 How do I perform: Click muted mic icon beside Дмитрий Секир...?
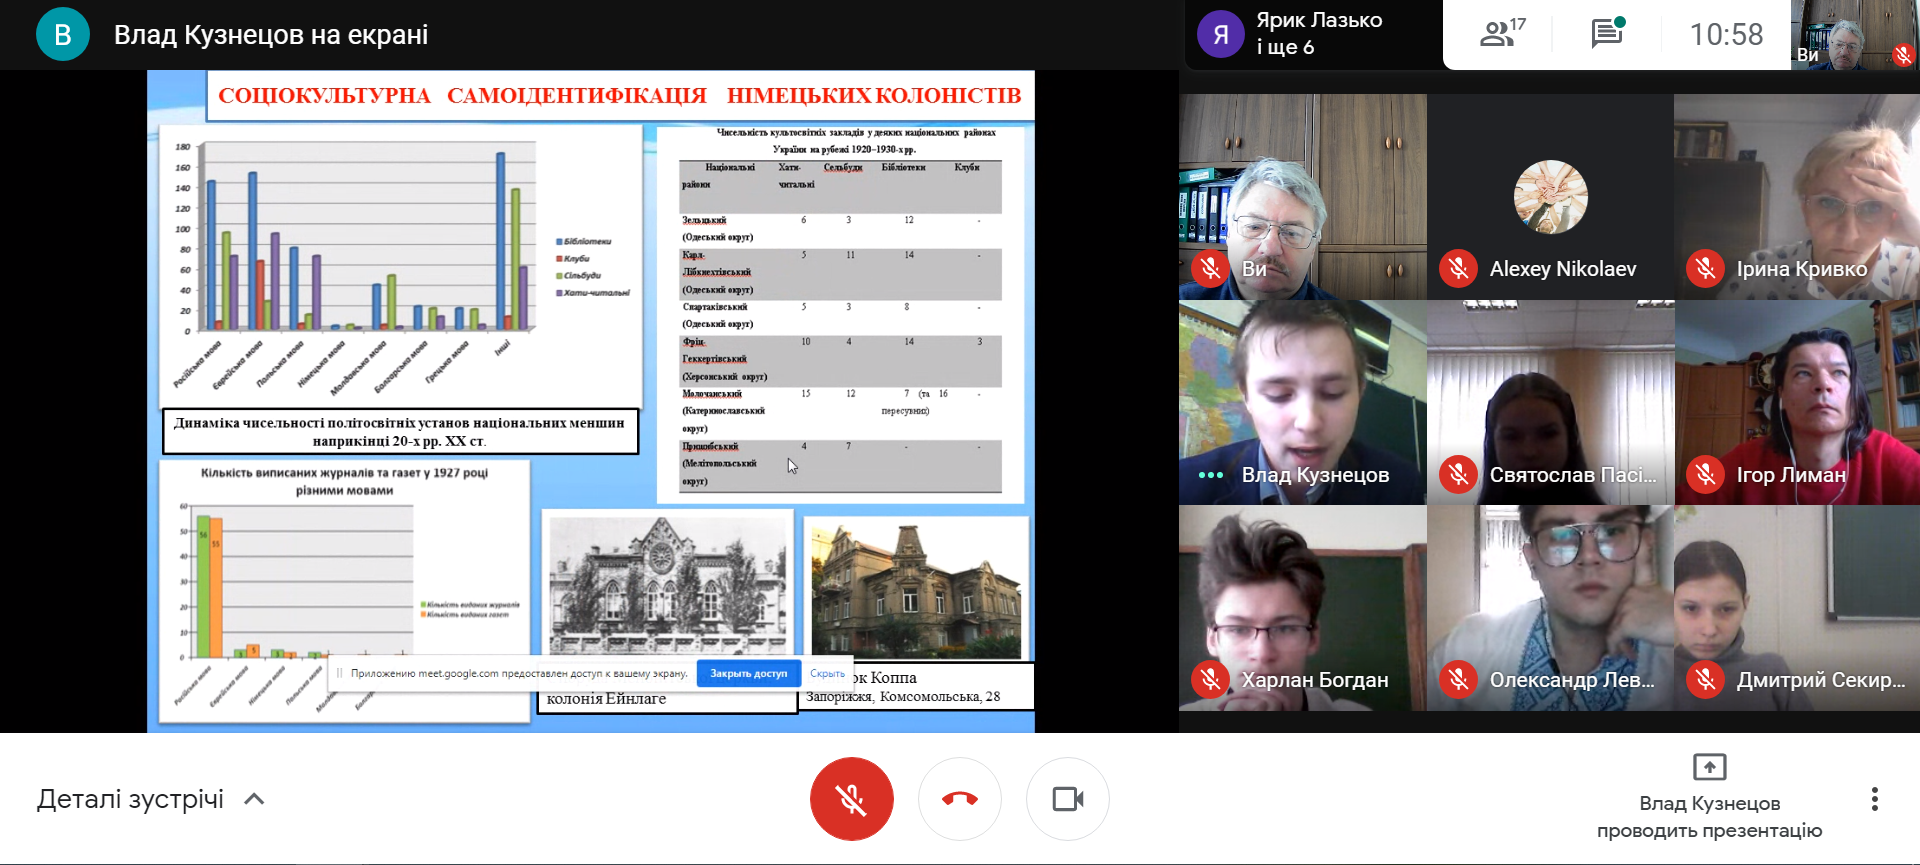(x=1705, y=680)
